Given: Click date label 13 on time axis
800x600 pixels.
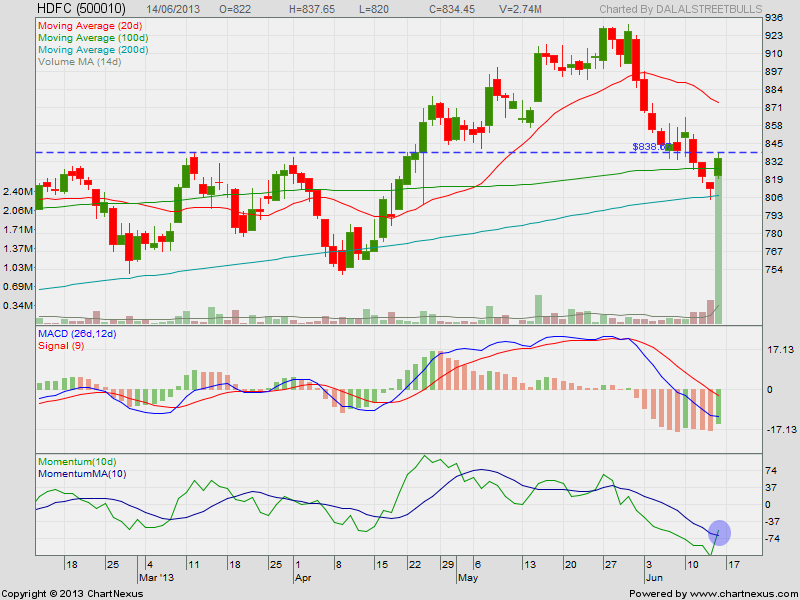Looking at the screenshot, I should (530, 565).
